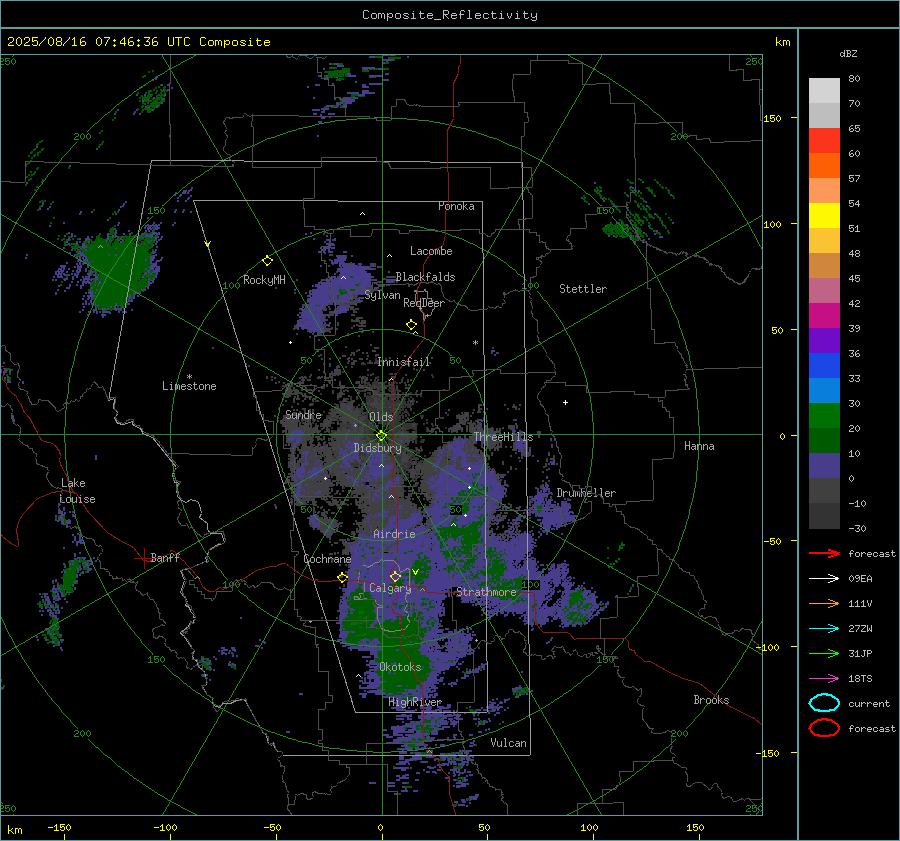Click the asterisk marker above Limestone
900x841 pixels.
pyautogui.click(x=189, y=377)
